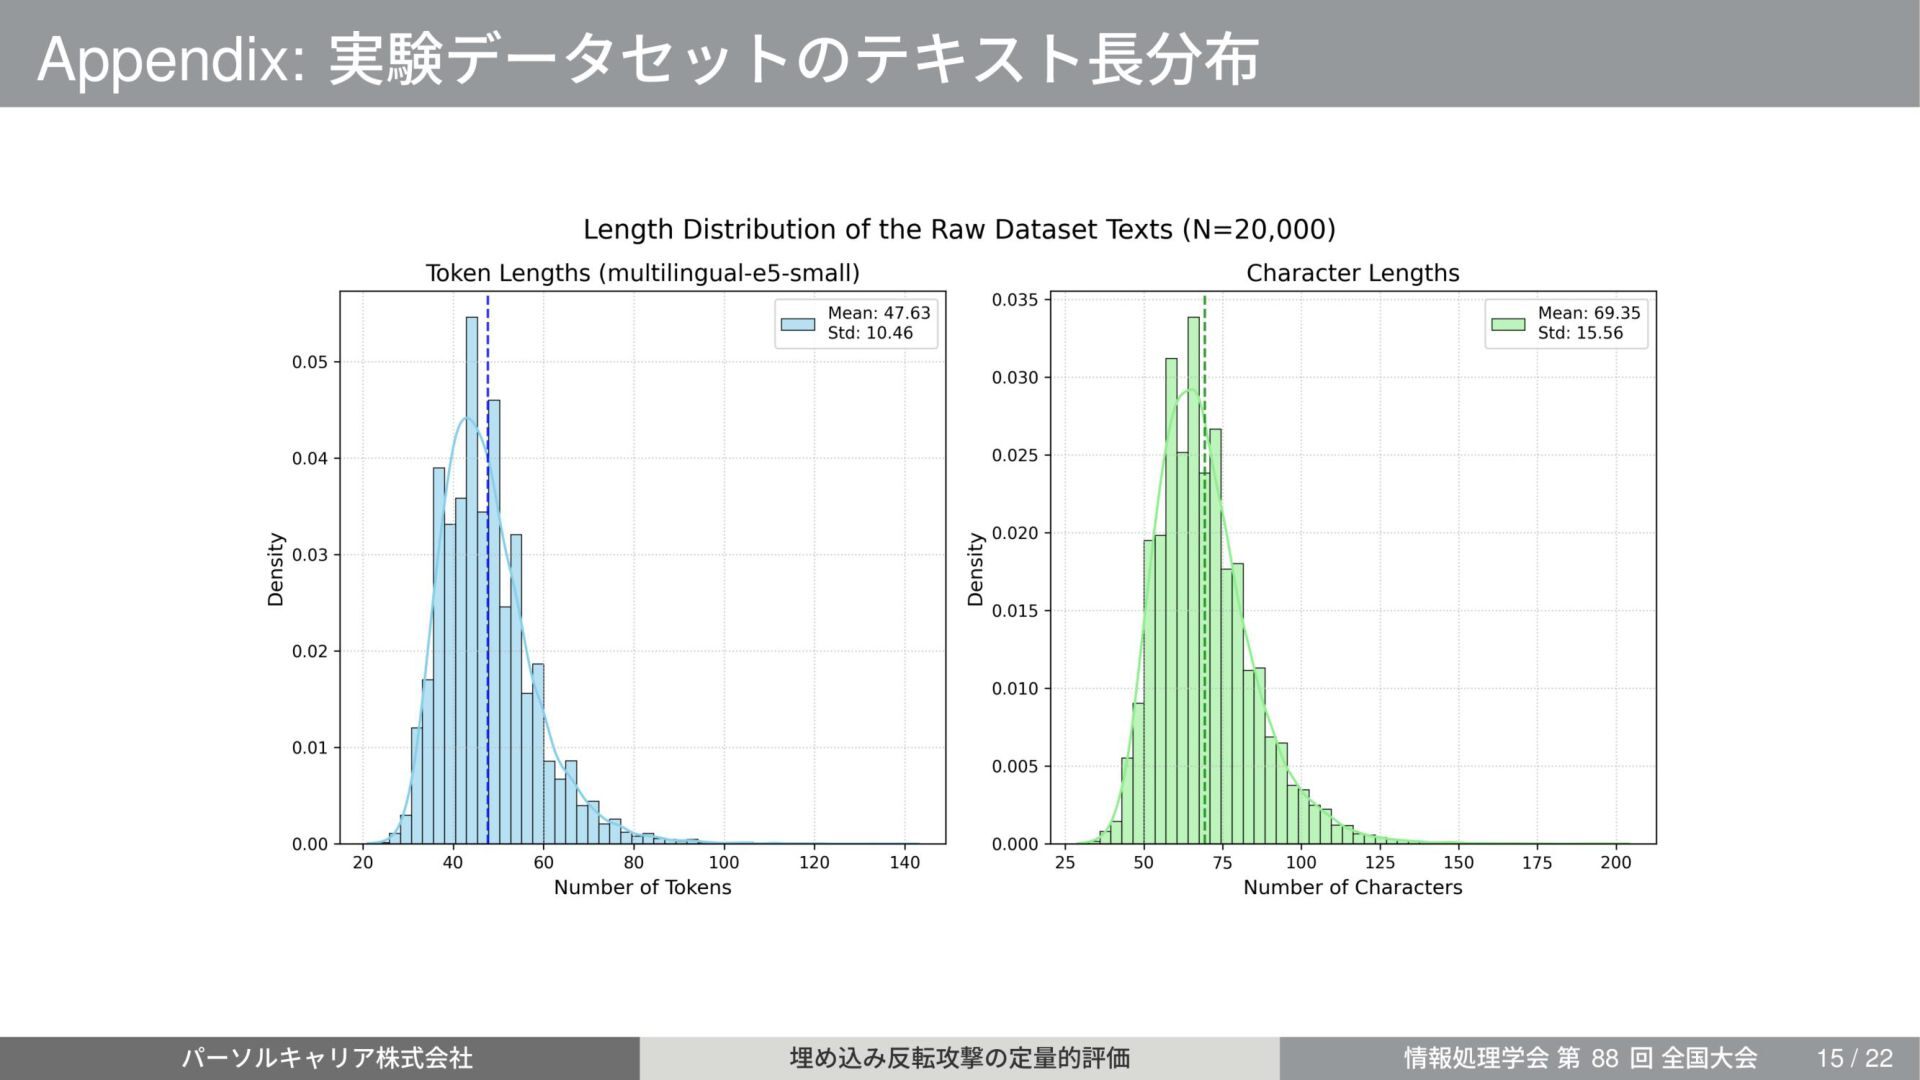Click the '0.035' tick on the character chart
Image resolution: width=1920 pixels, height=1080 pixels.
pos(1014,300)
